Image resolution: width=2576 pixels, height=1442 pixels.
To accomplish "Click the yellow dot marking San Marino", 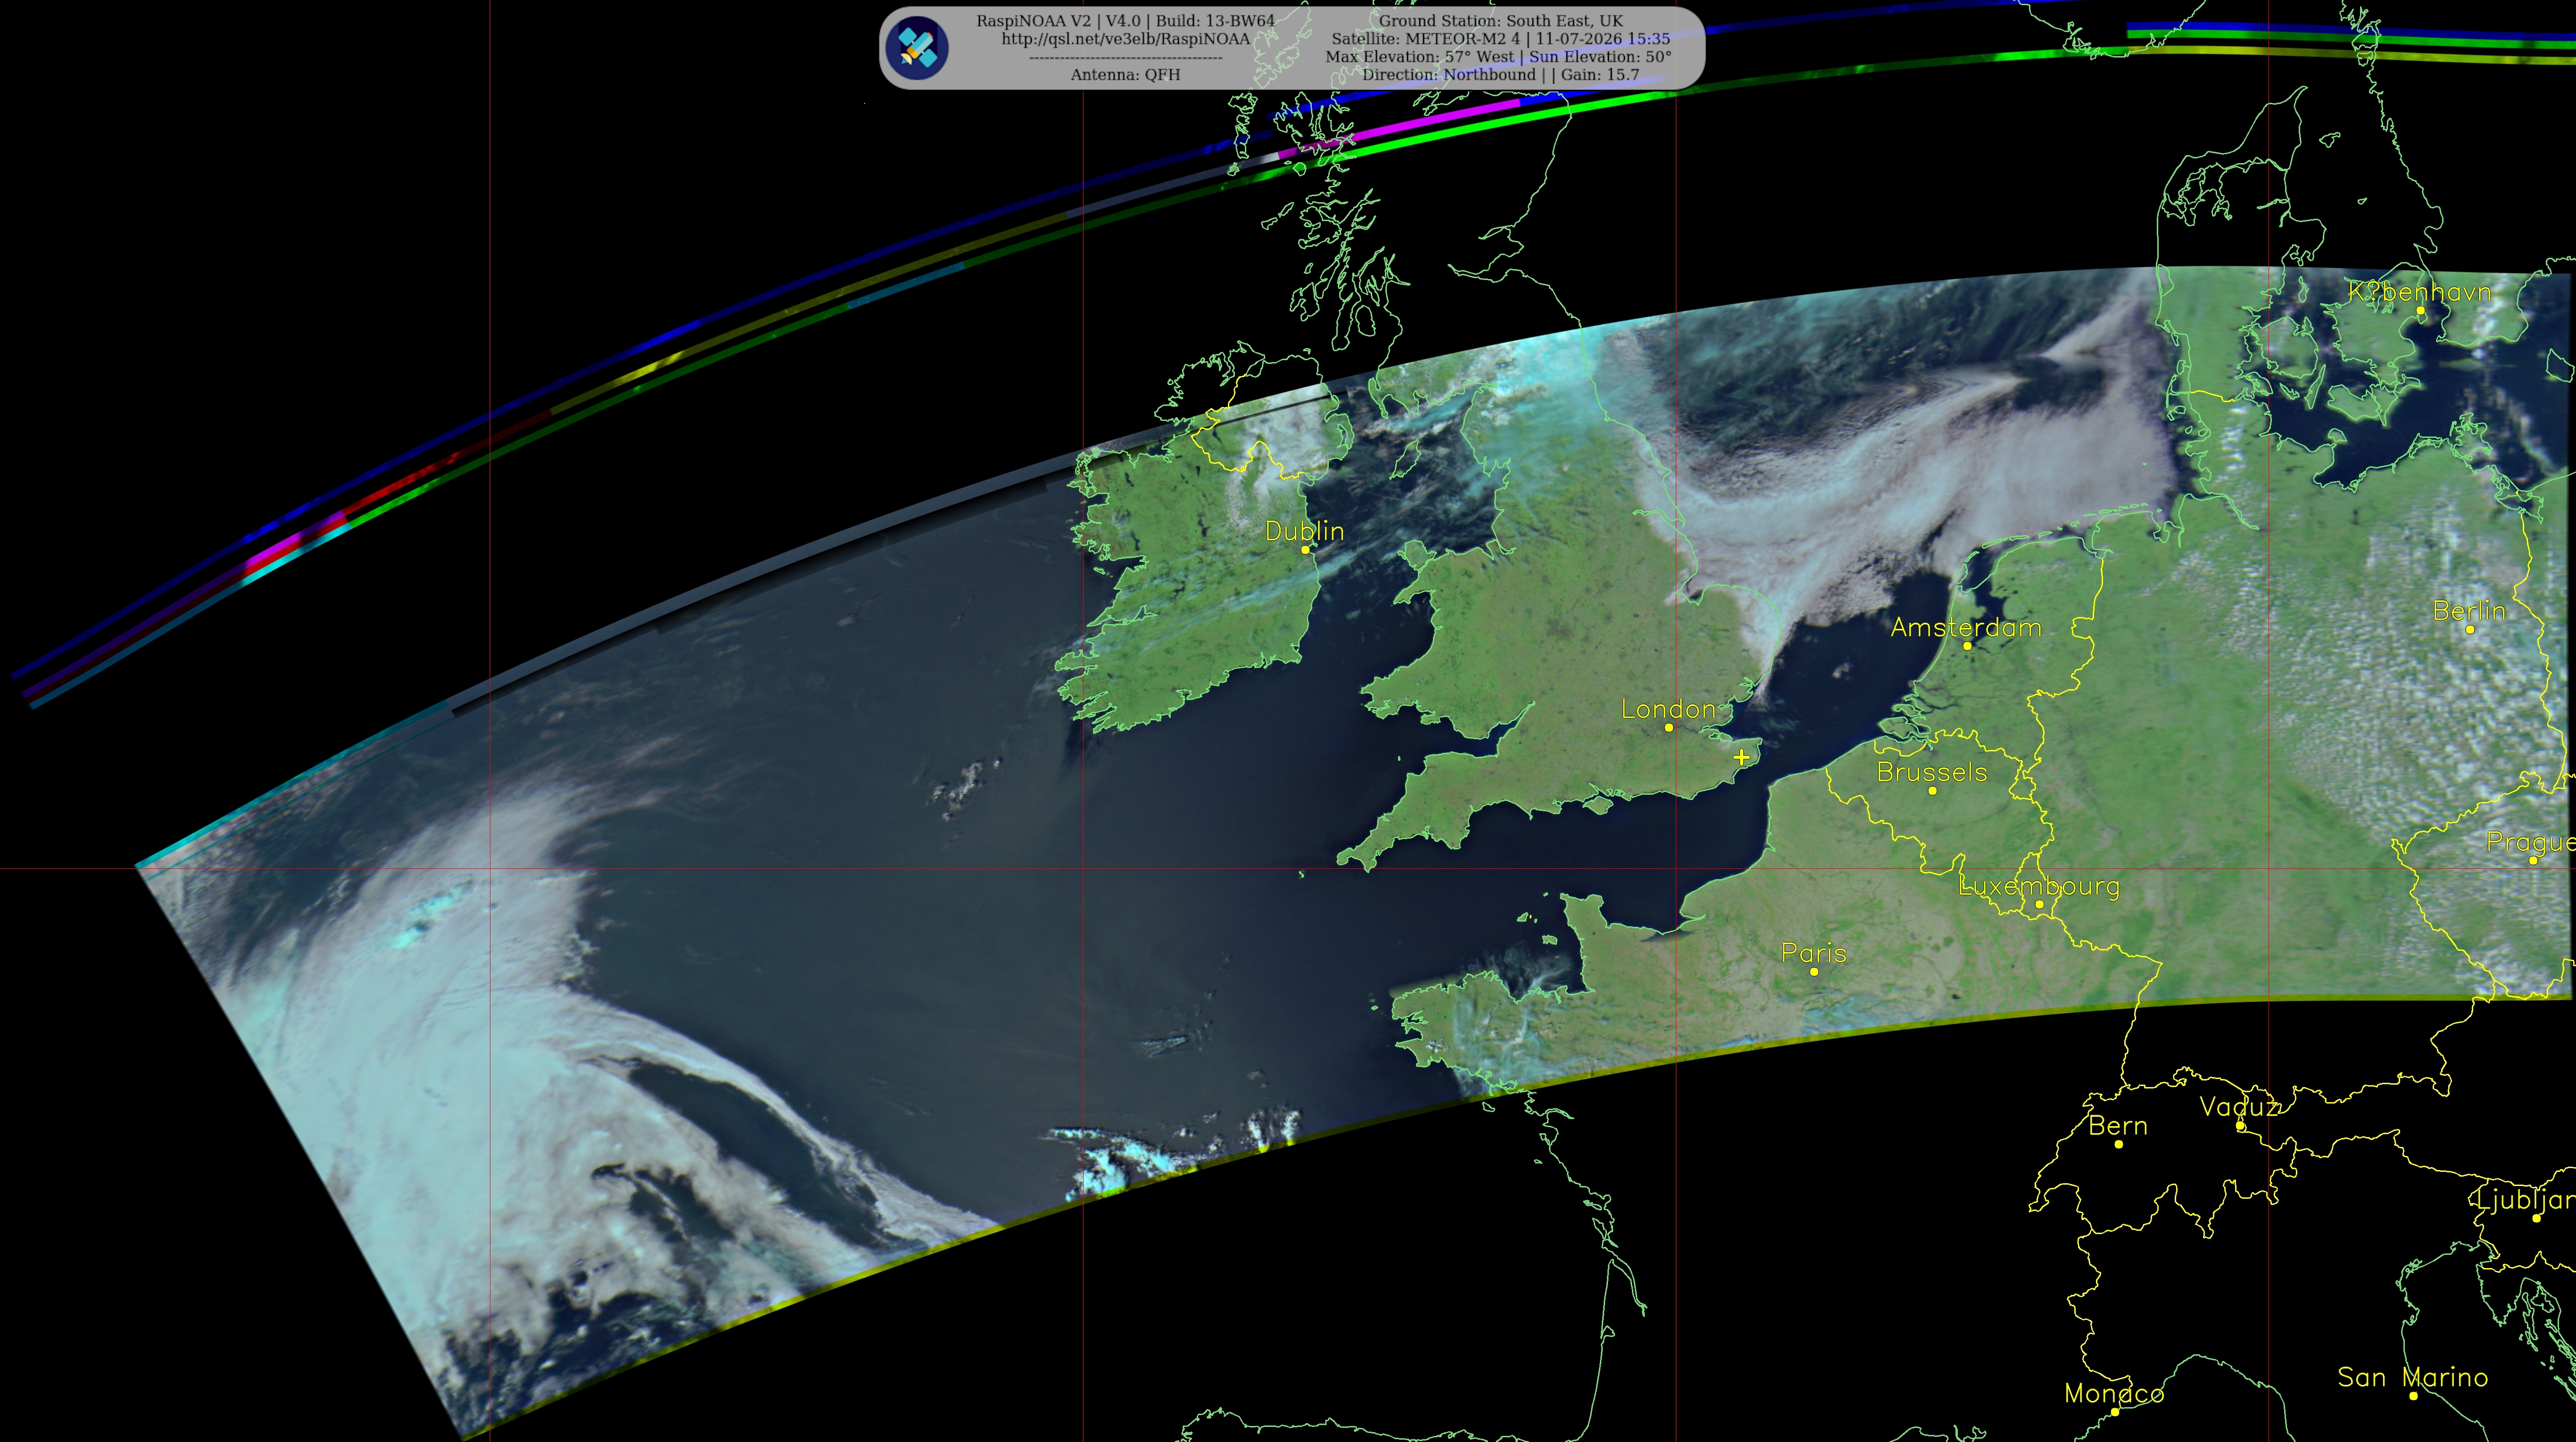I will [2413, 1395].
